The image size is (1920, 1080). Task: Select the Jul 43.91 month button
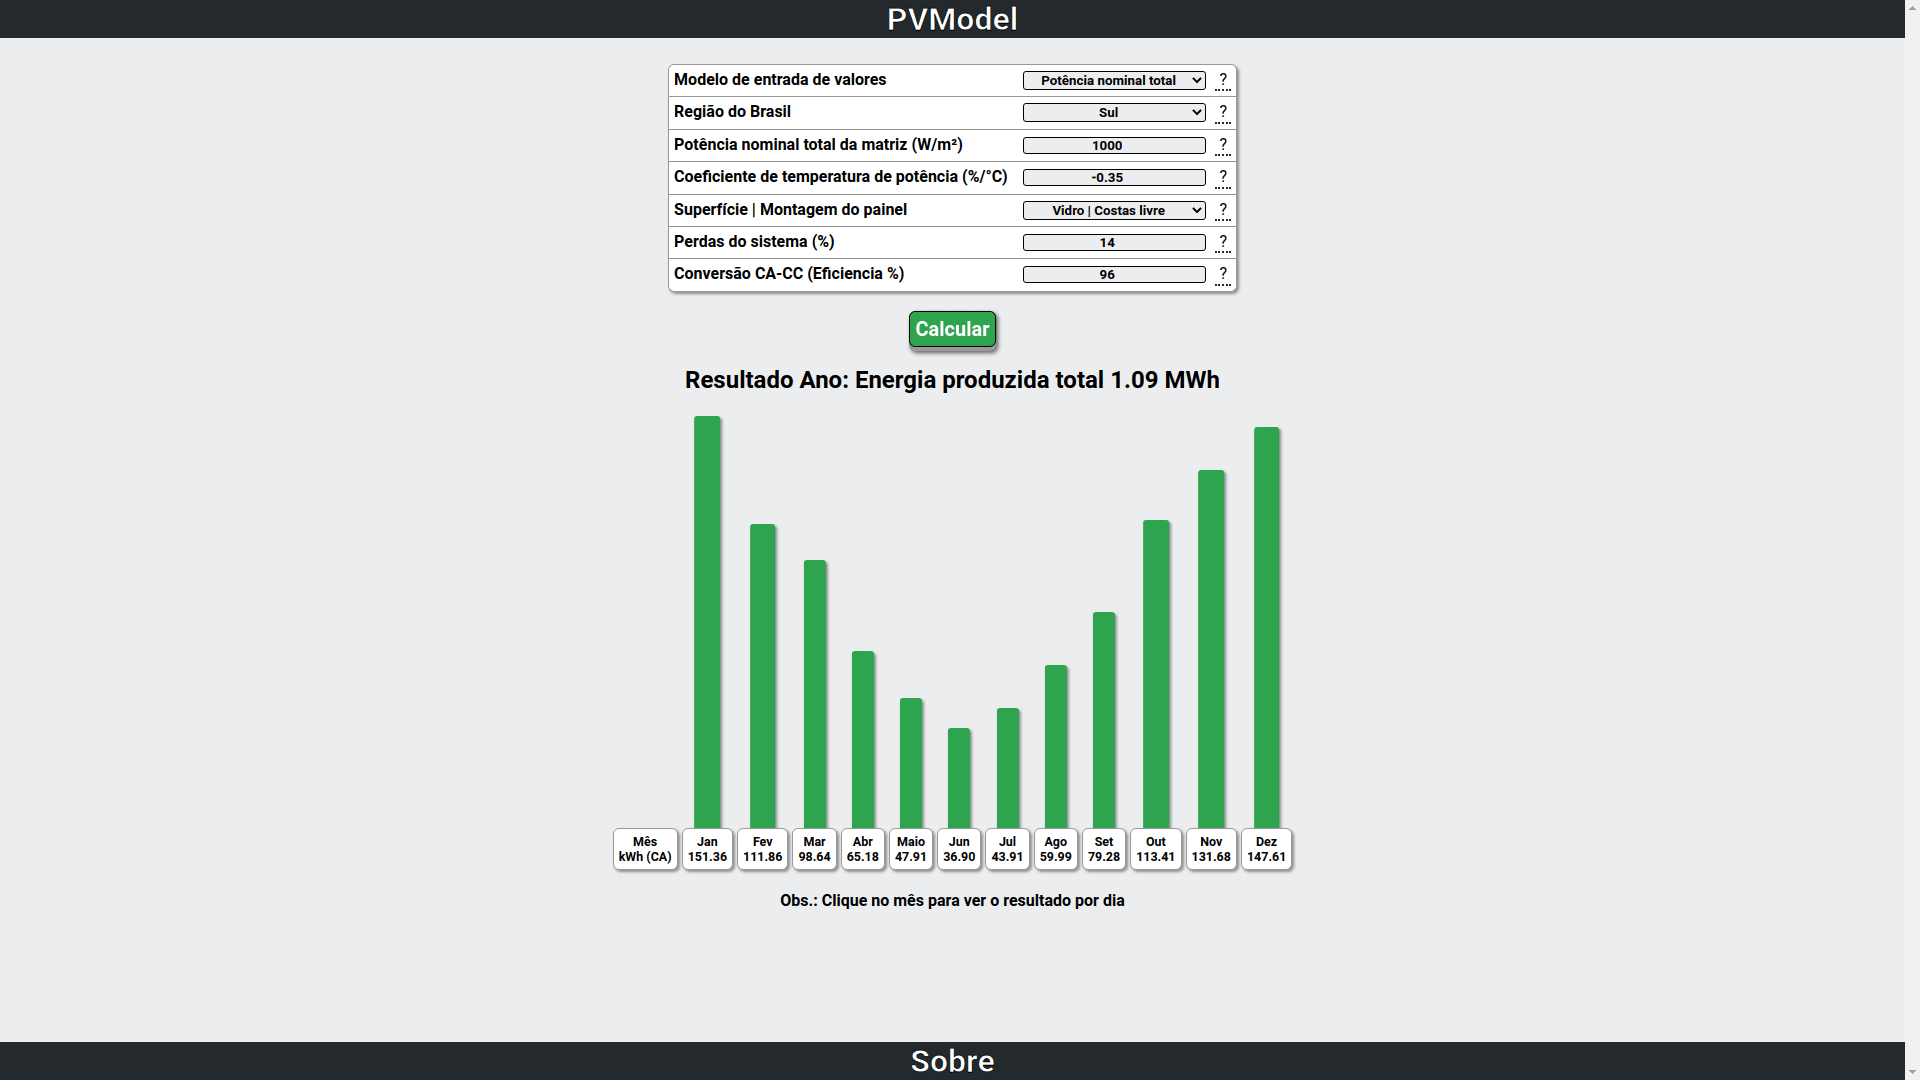(x=1007, y=849)
